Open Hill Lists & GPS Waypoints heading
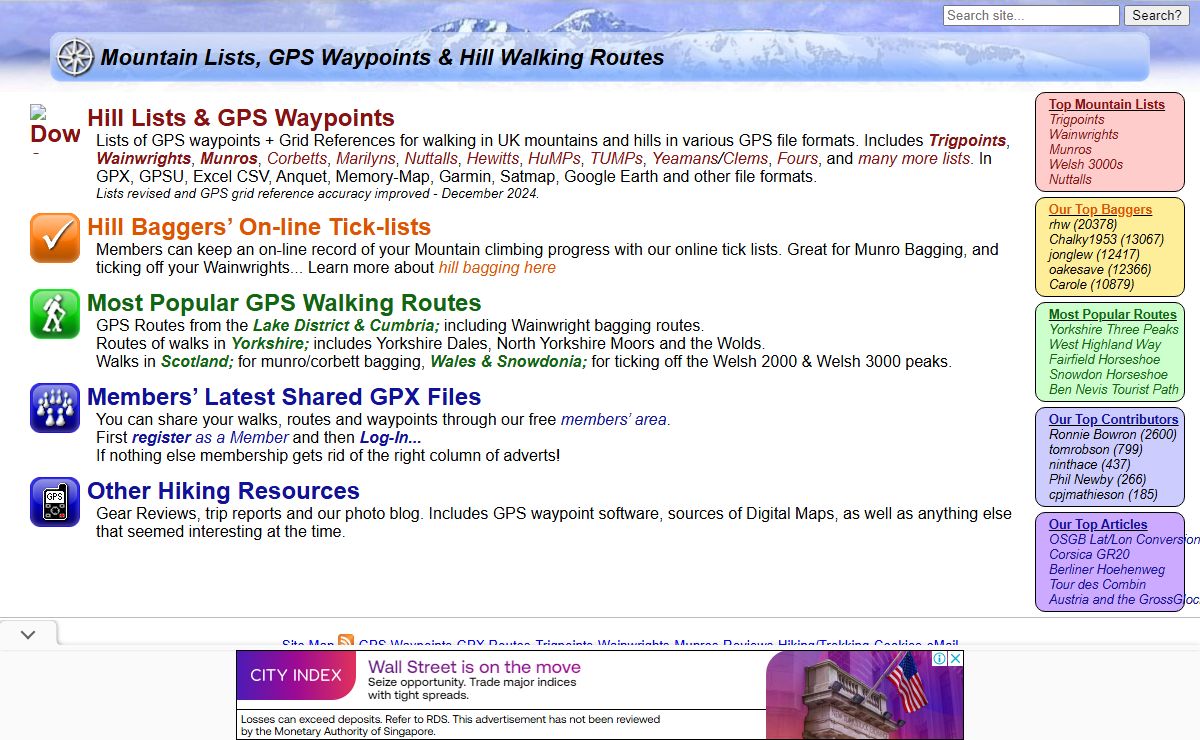This screenshot has height=740, width=1200. [240, 118]
